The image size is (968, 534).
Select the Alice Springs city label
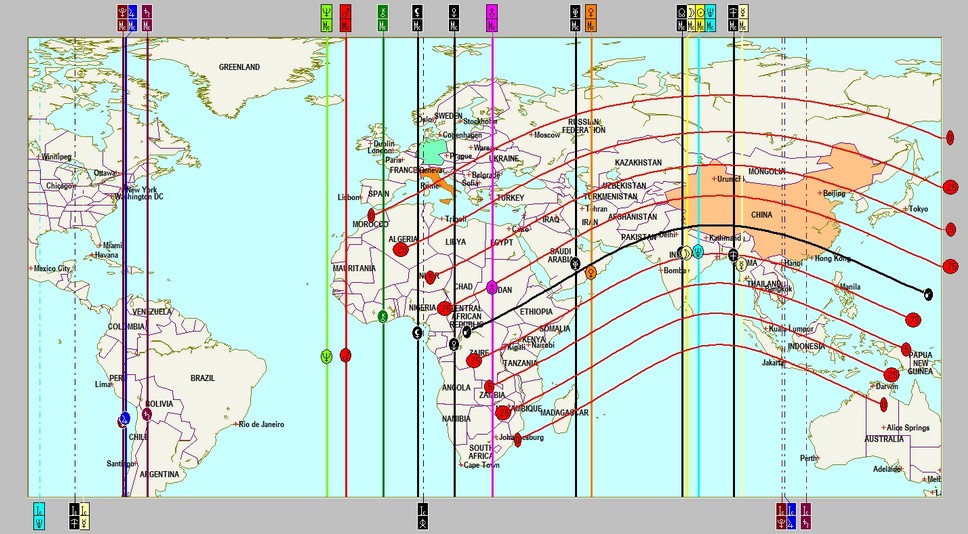tap(907, 428)
